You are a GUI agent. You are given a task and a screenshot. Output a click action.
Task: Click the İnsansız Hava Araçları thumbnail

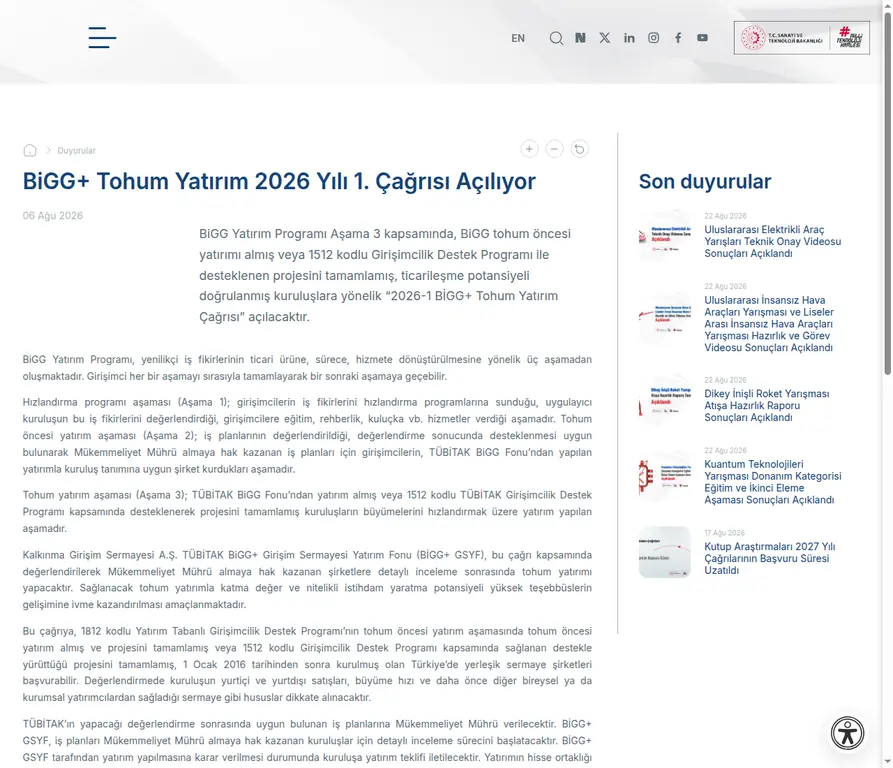(665, 319)
